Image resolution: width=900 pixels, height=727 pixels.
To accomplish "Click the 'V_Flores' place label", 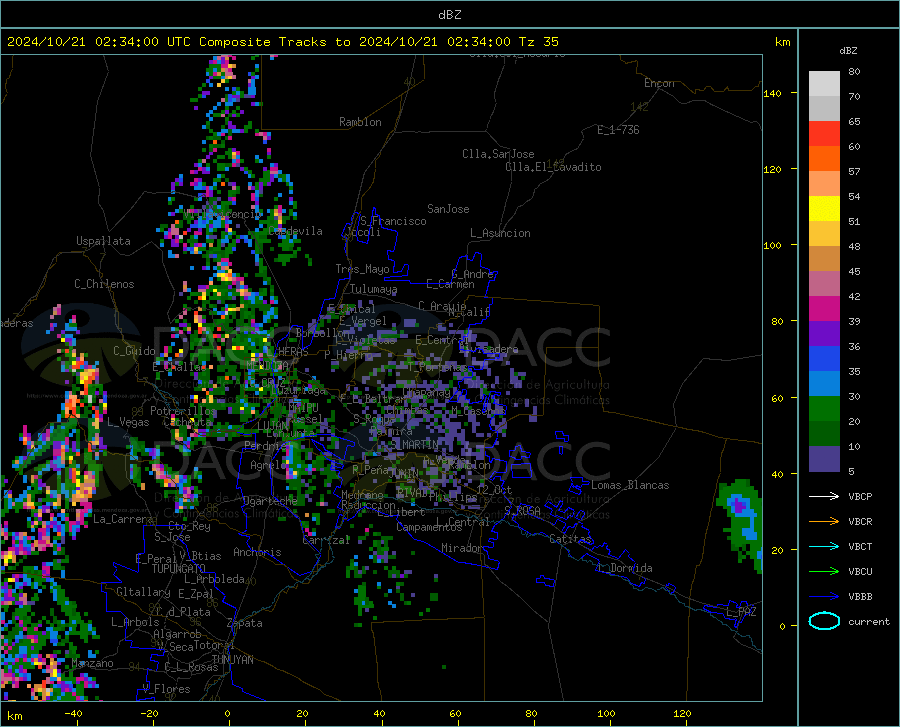I will tap(166, 689).
